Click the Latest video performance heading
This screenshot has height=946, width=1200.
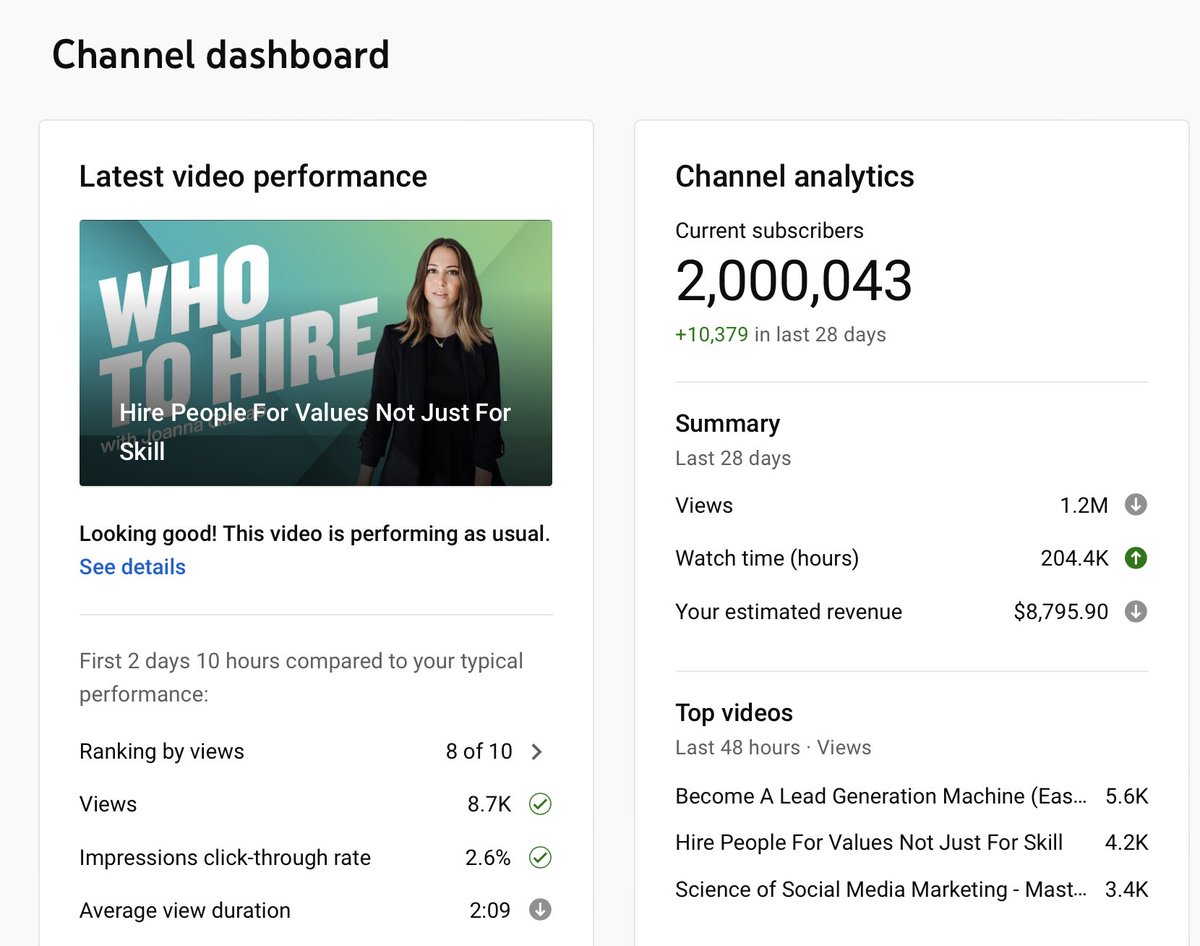pyautogui.click(x=253, y=177)
